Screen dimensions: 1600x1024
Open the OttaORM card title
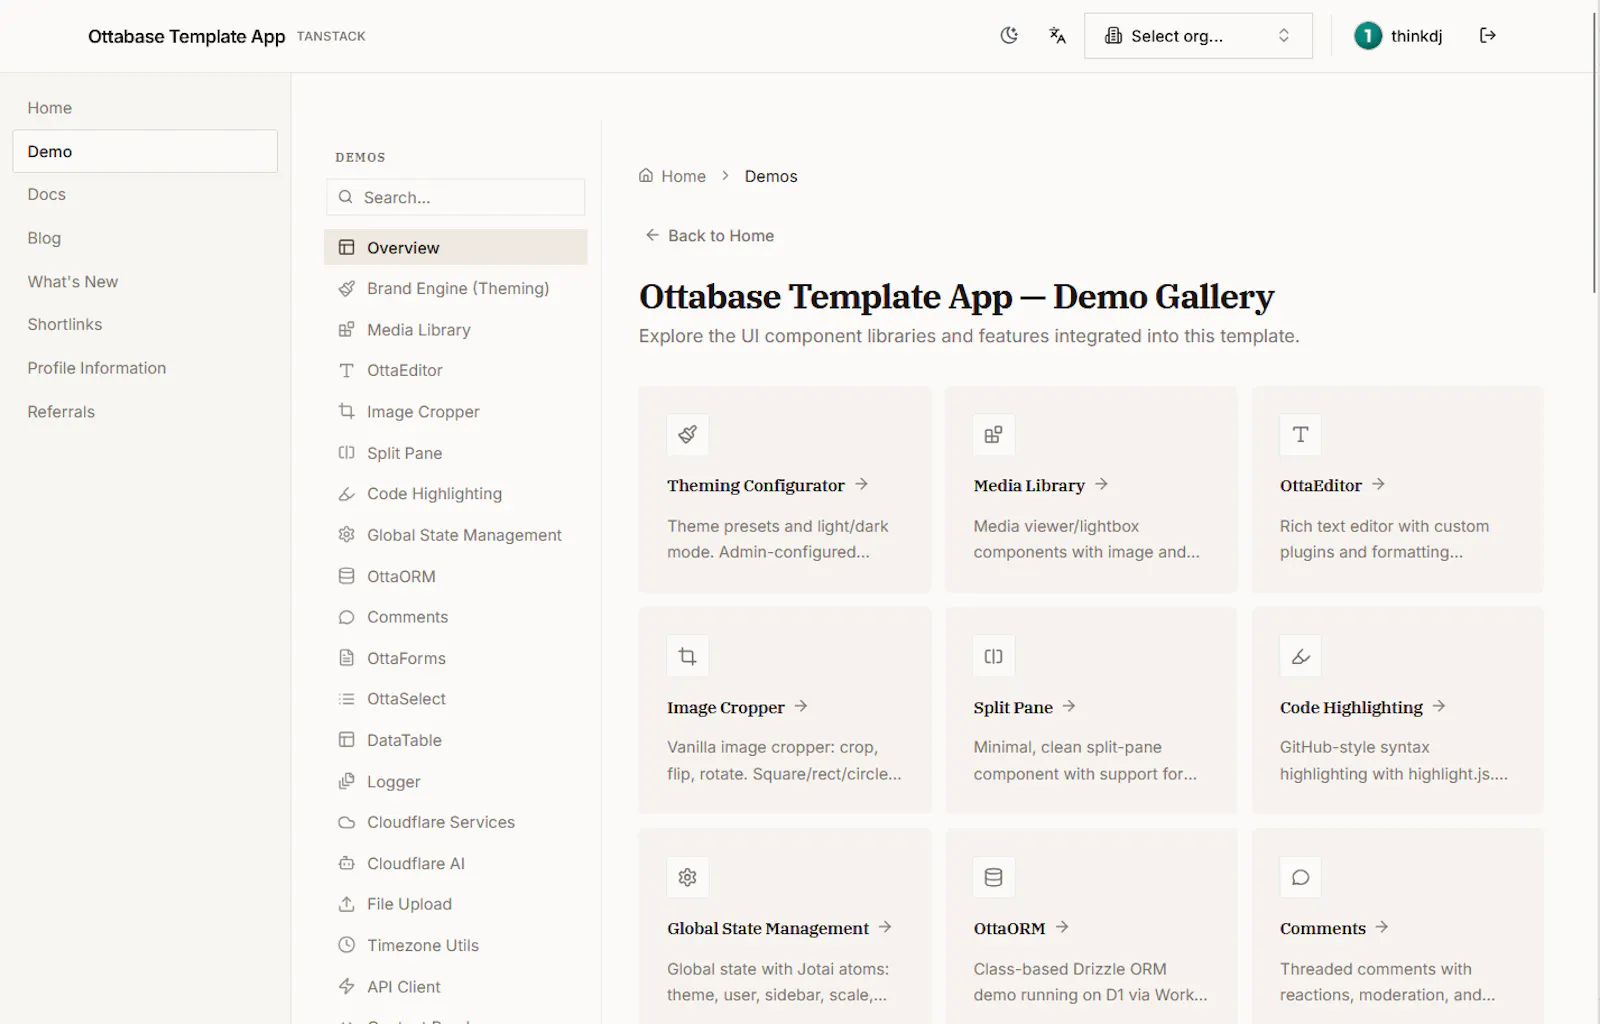point(1009,928)
